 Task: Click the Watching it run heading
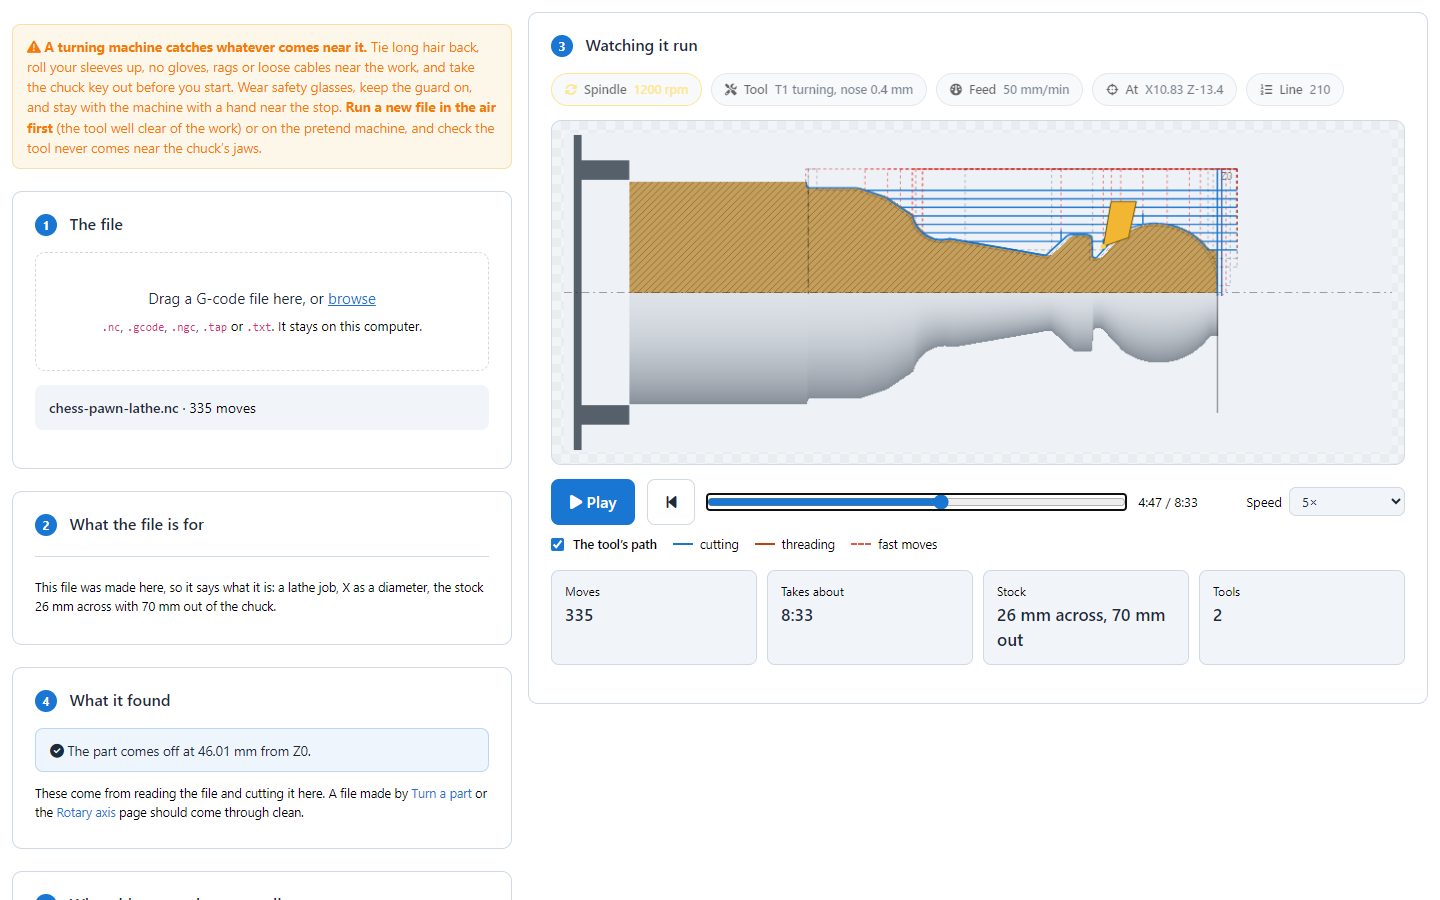click(641, 46)
